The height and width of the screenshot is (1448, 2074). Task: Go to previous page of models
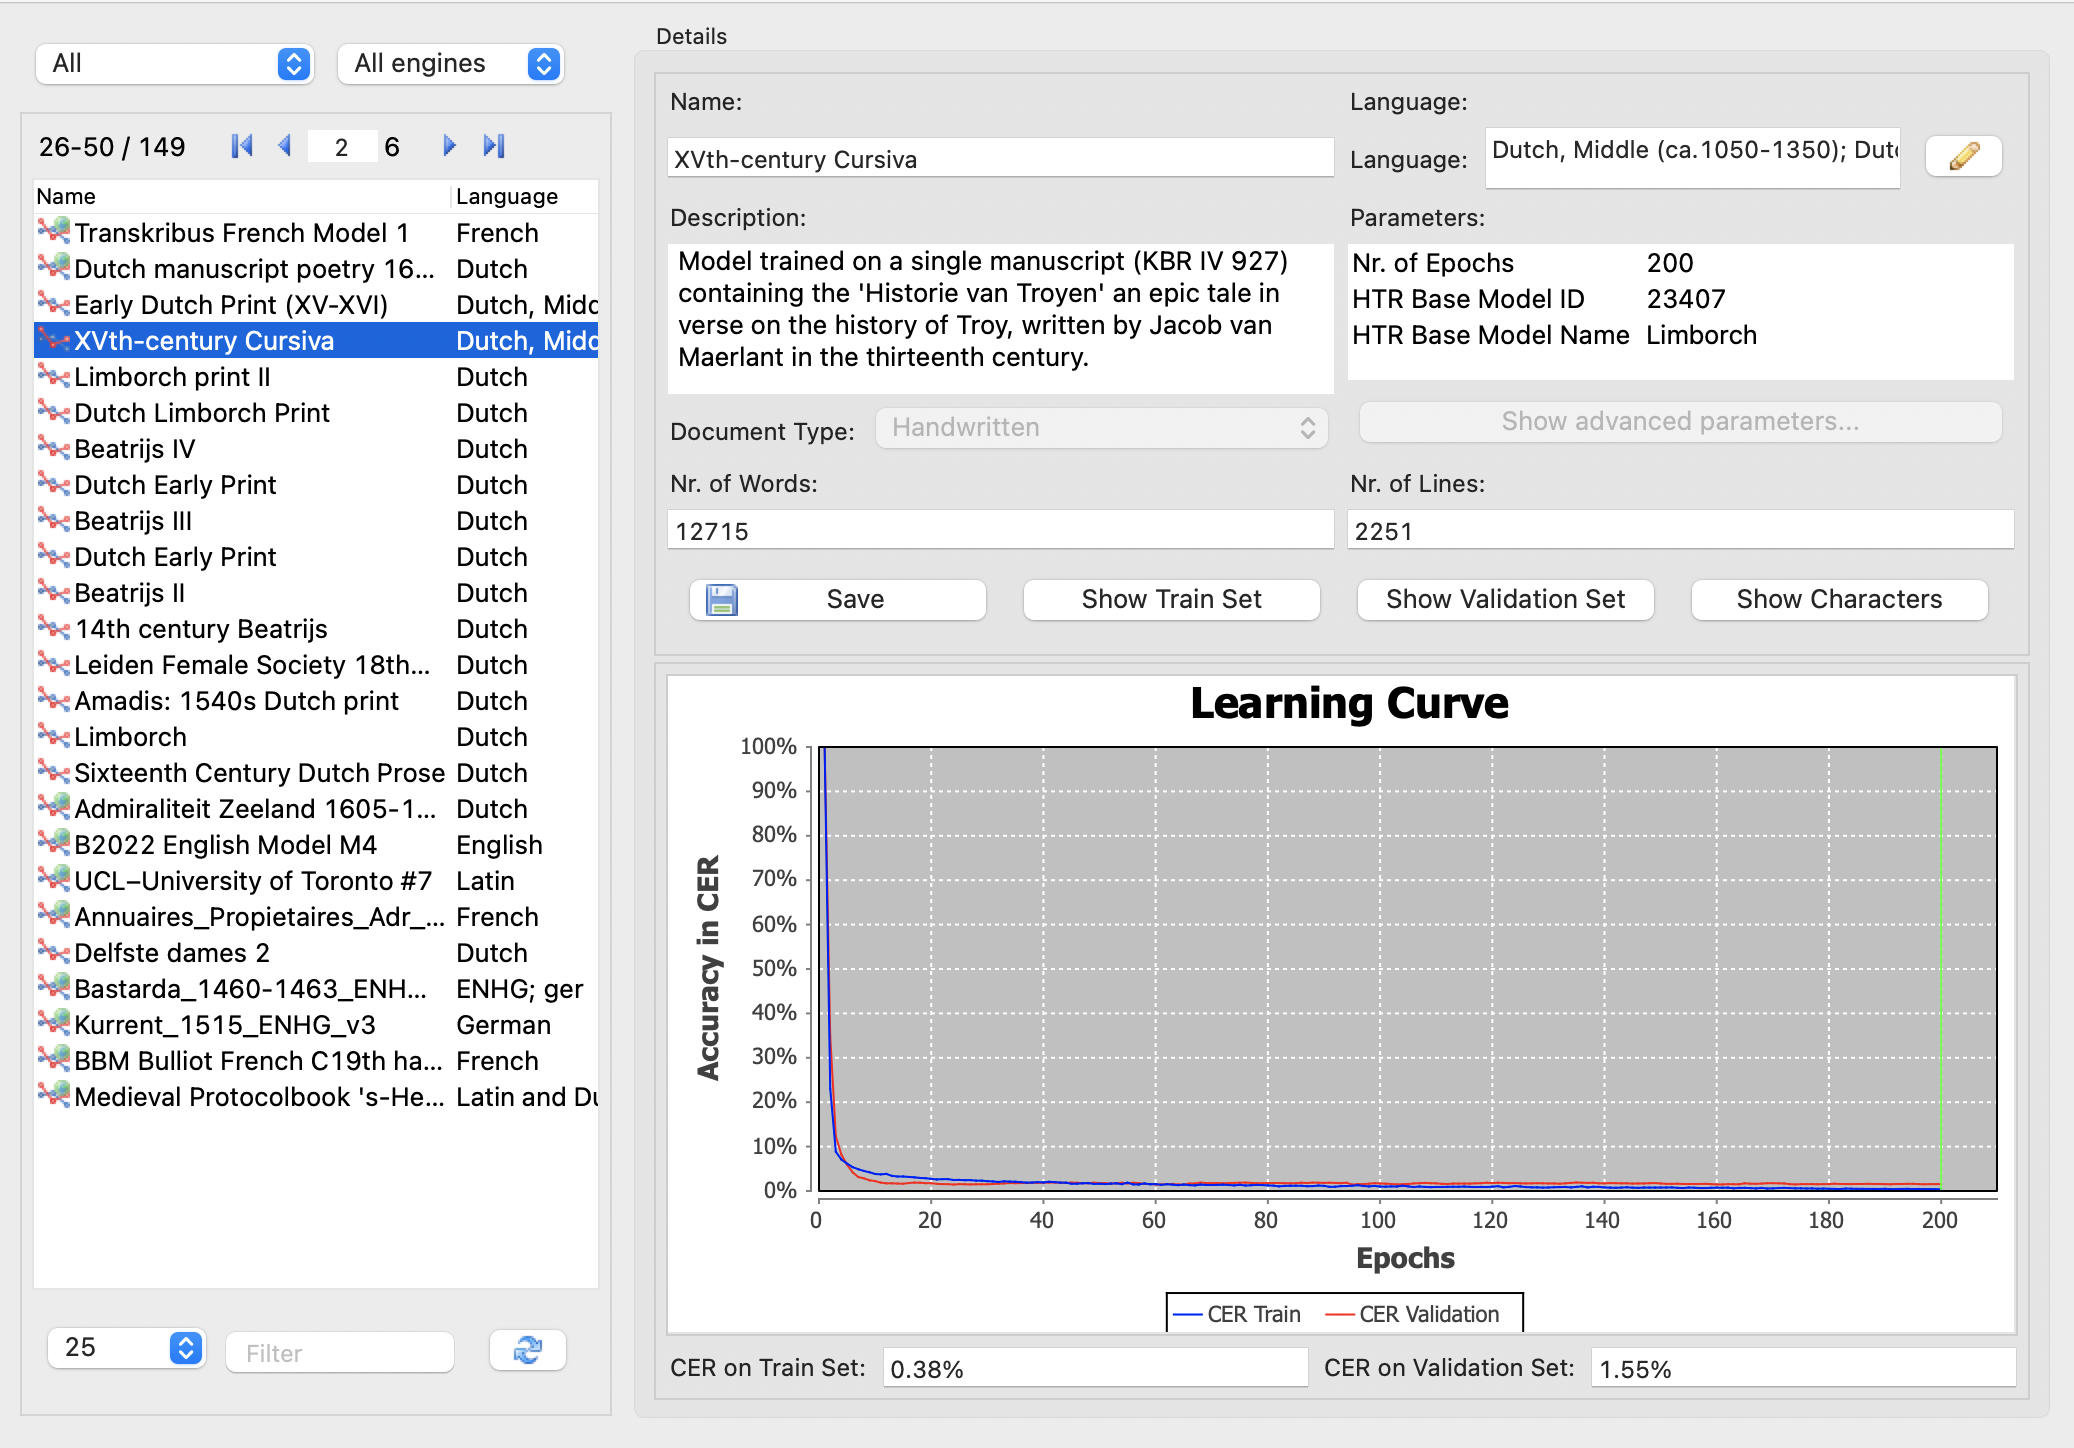click(x=285, y=146)
